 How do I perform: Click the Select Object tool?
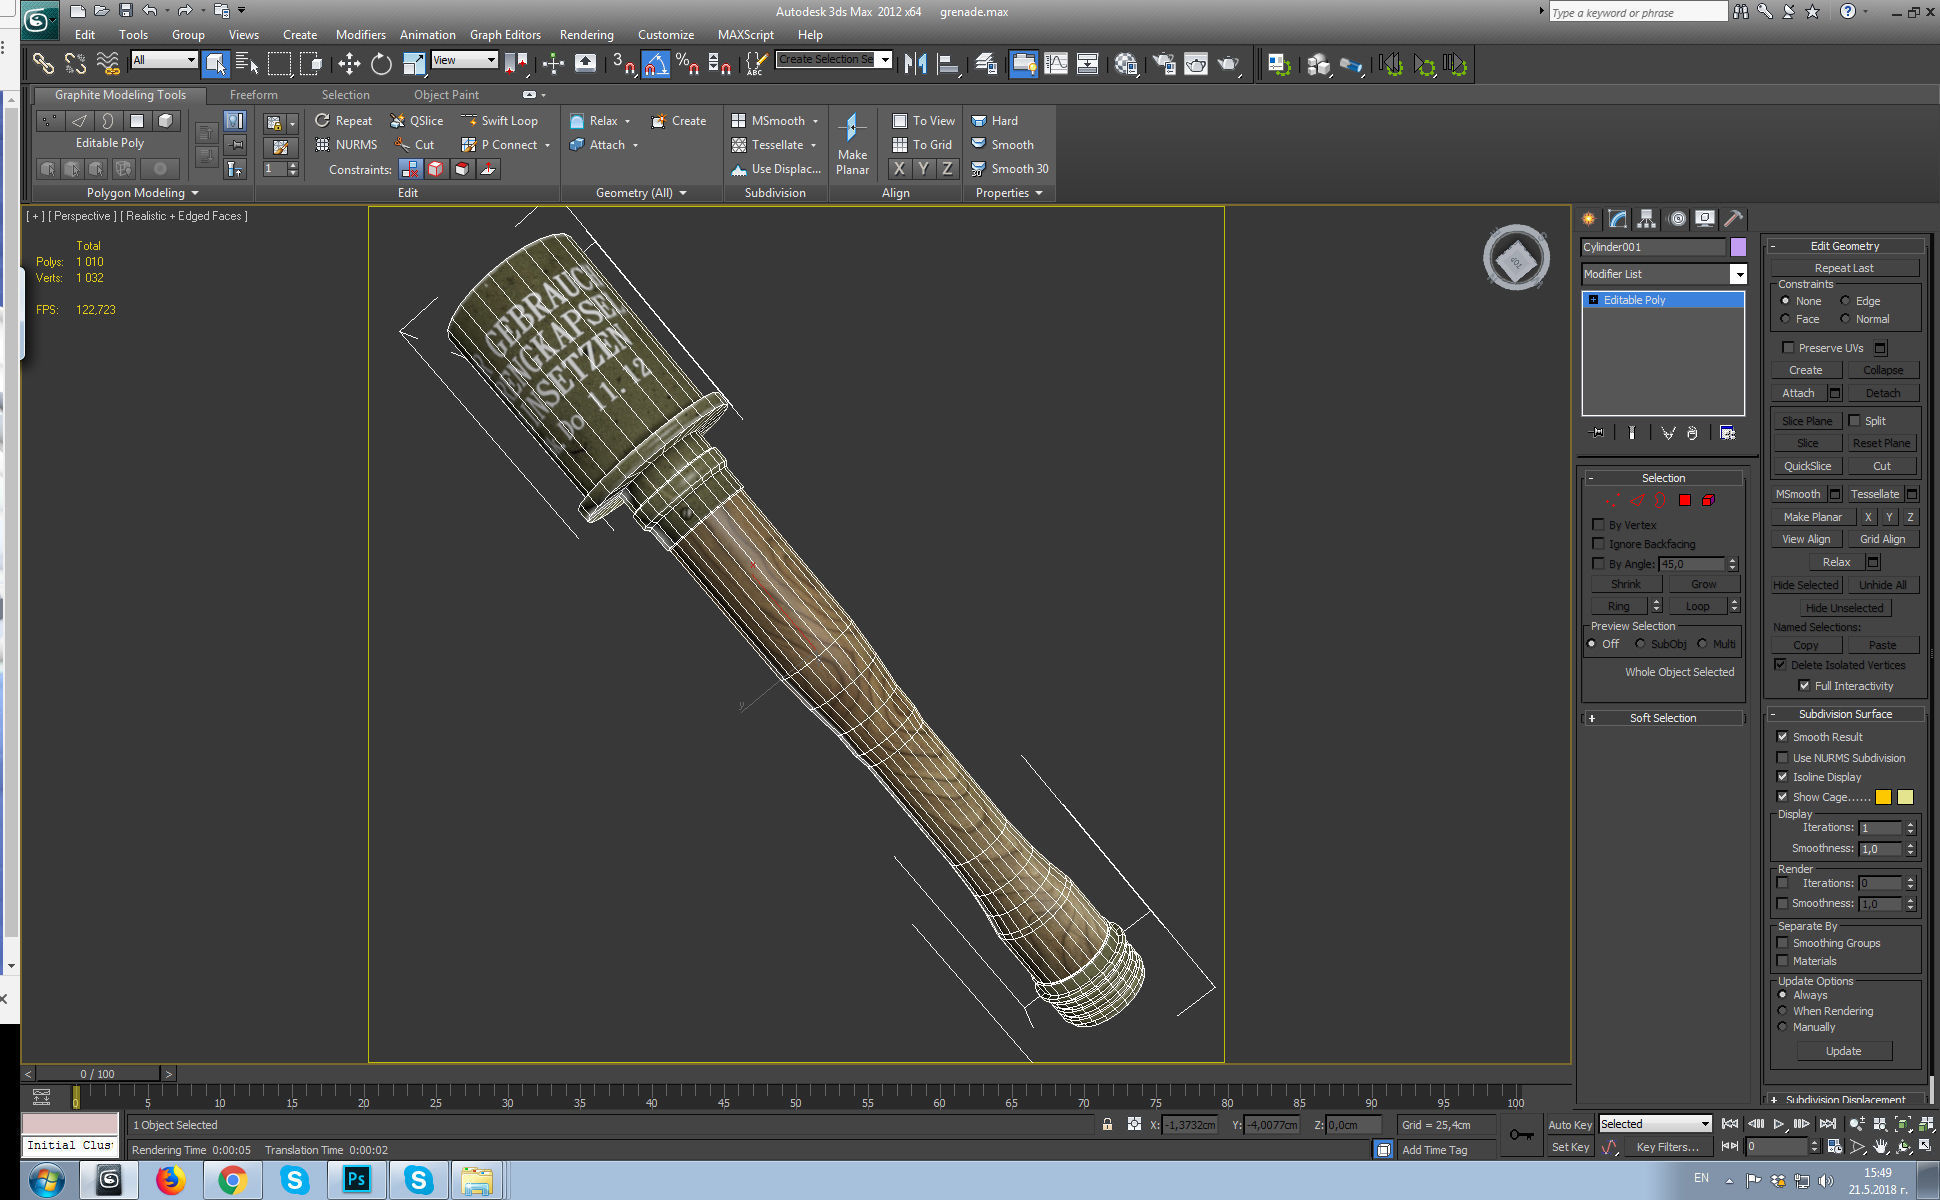tap(215, 65)
